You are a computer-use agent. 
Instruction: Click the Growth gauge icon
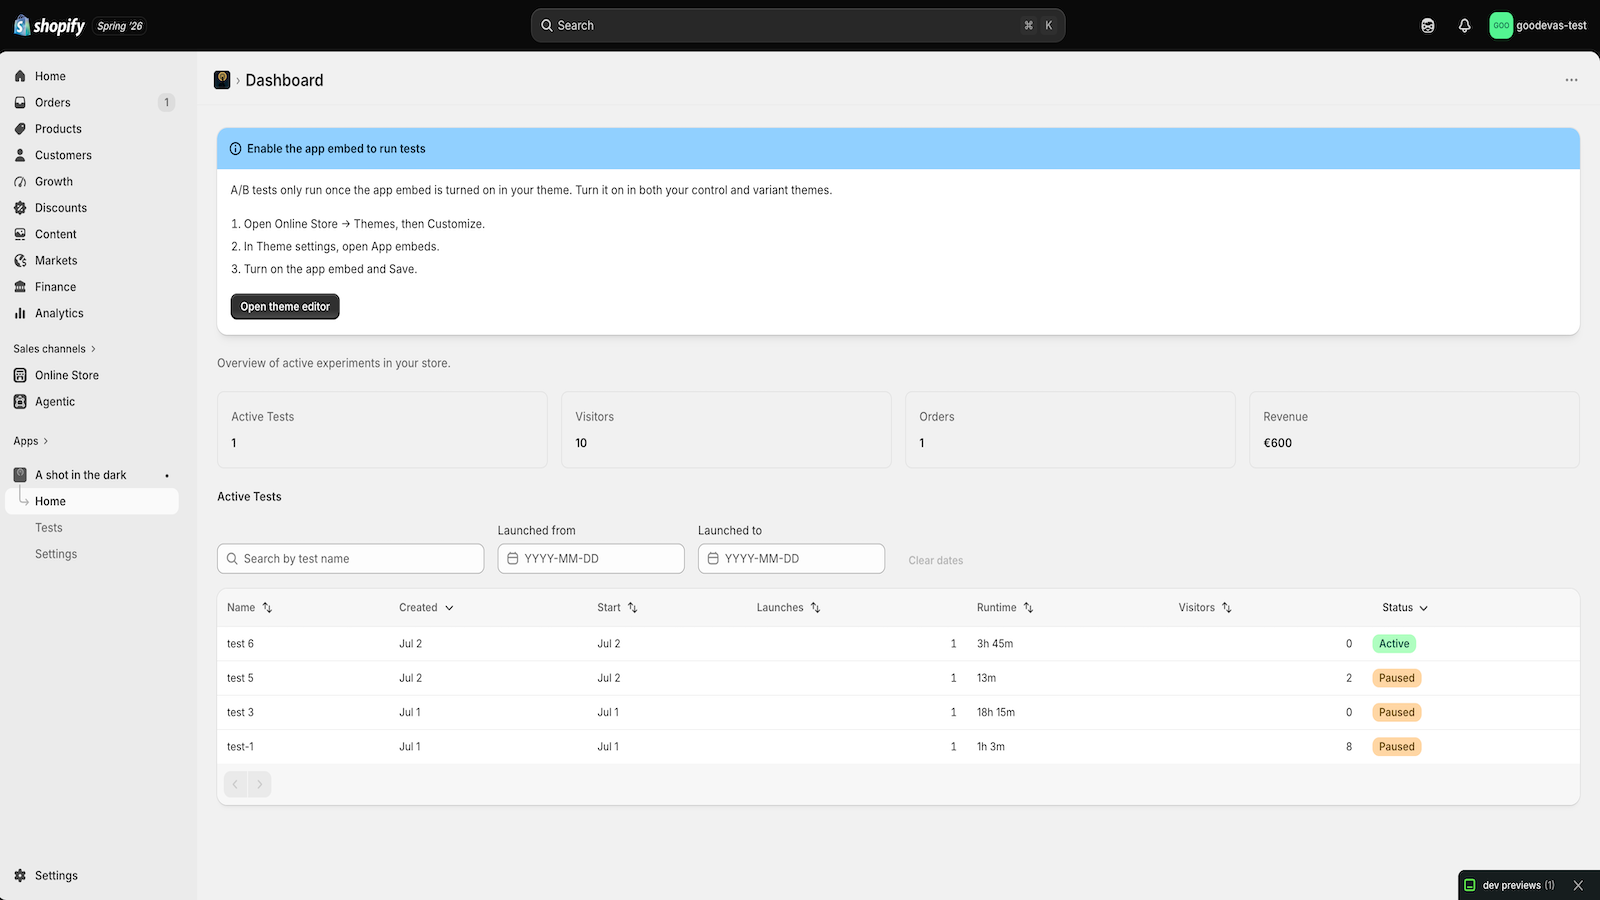coord(20,182)
